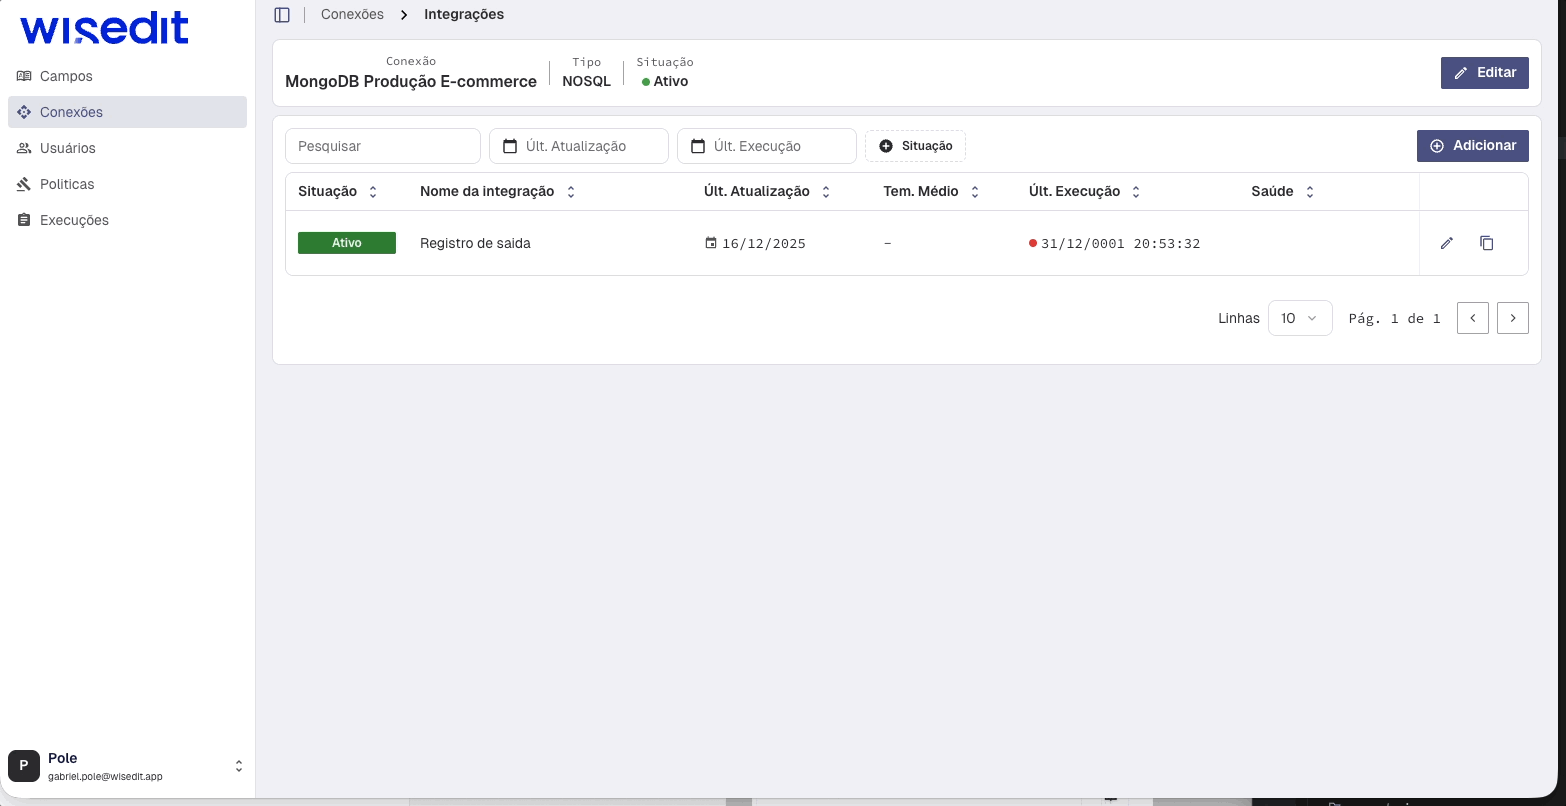
Task: Open the Situação filter selector
Action: tap(915, 146)
